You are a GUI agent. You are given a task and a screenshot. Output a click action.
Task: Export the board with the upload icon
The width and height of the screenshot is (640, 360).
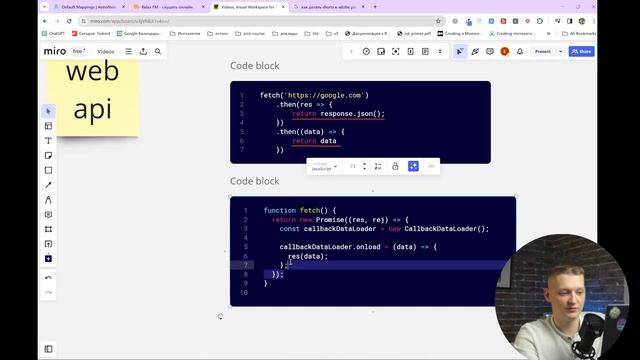143,51
